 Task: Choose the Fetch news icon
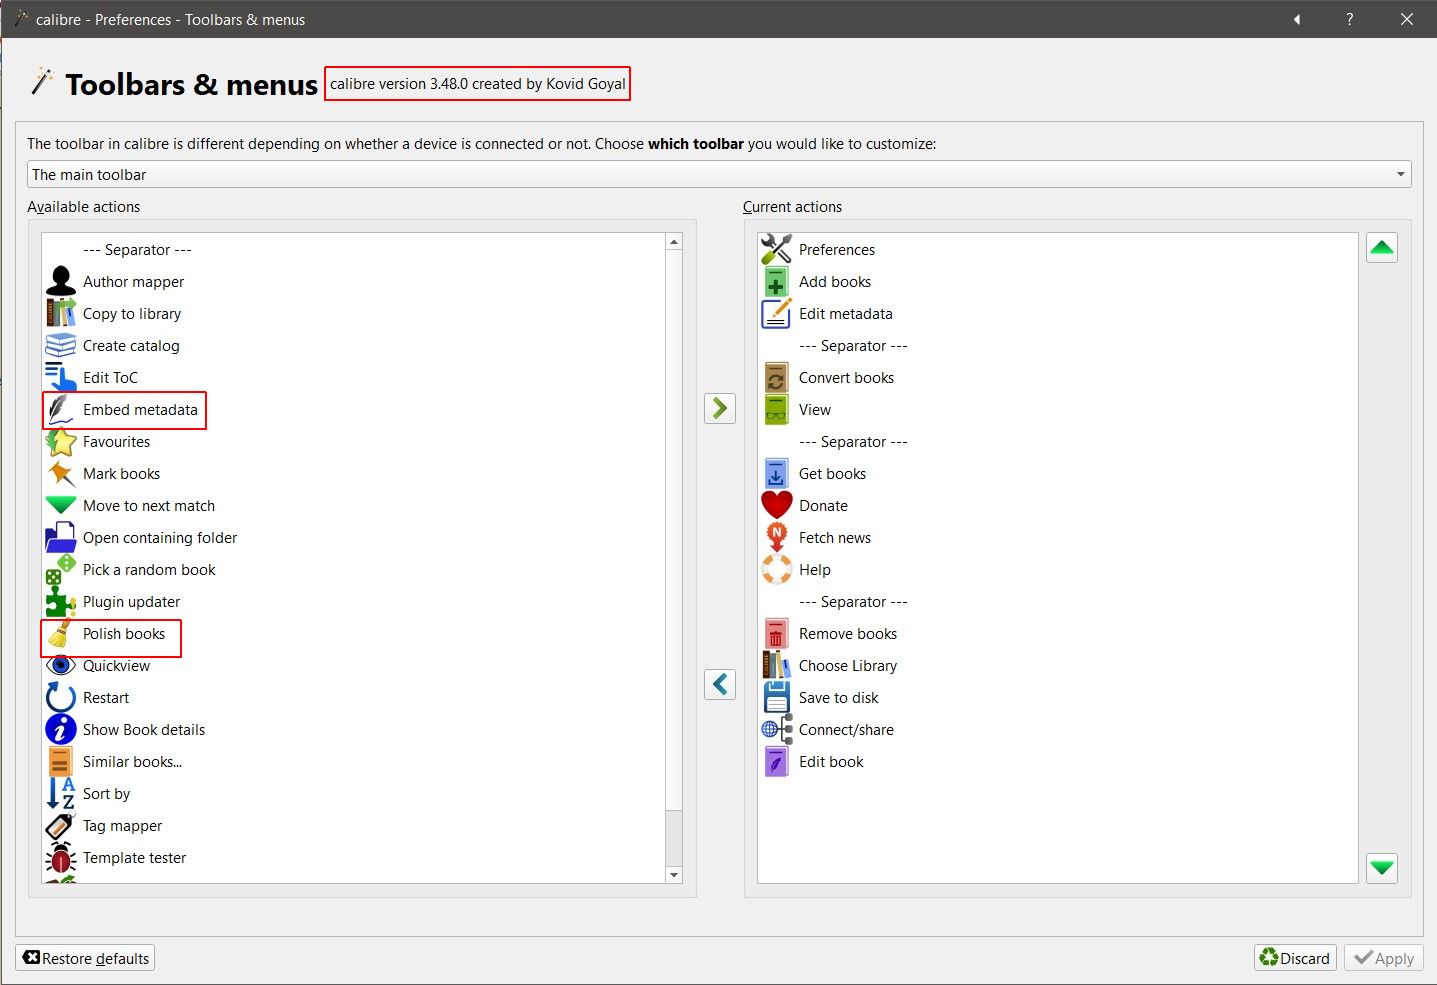pyautogui.click(x=777, y=538)
